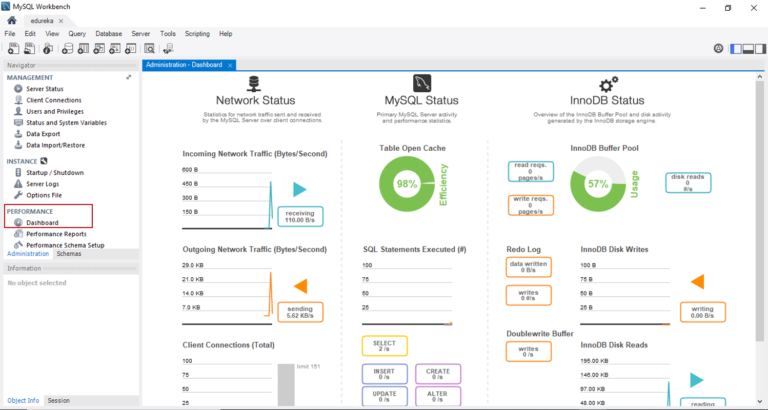Close the Administration - Dashboard tab
The width and height of the screenshot is (768, 410).
(x=230, y=65)
